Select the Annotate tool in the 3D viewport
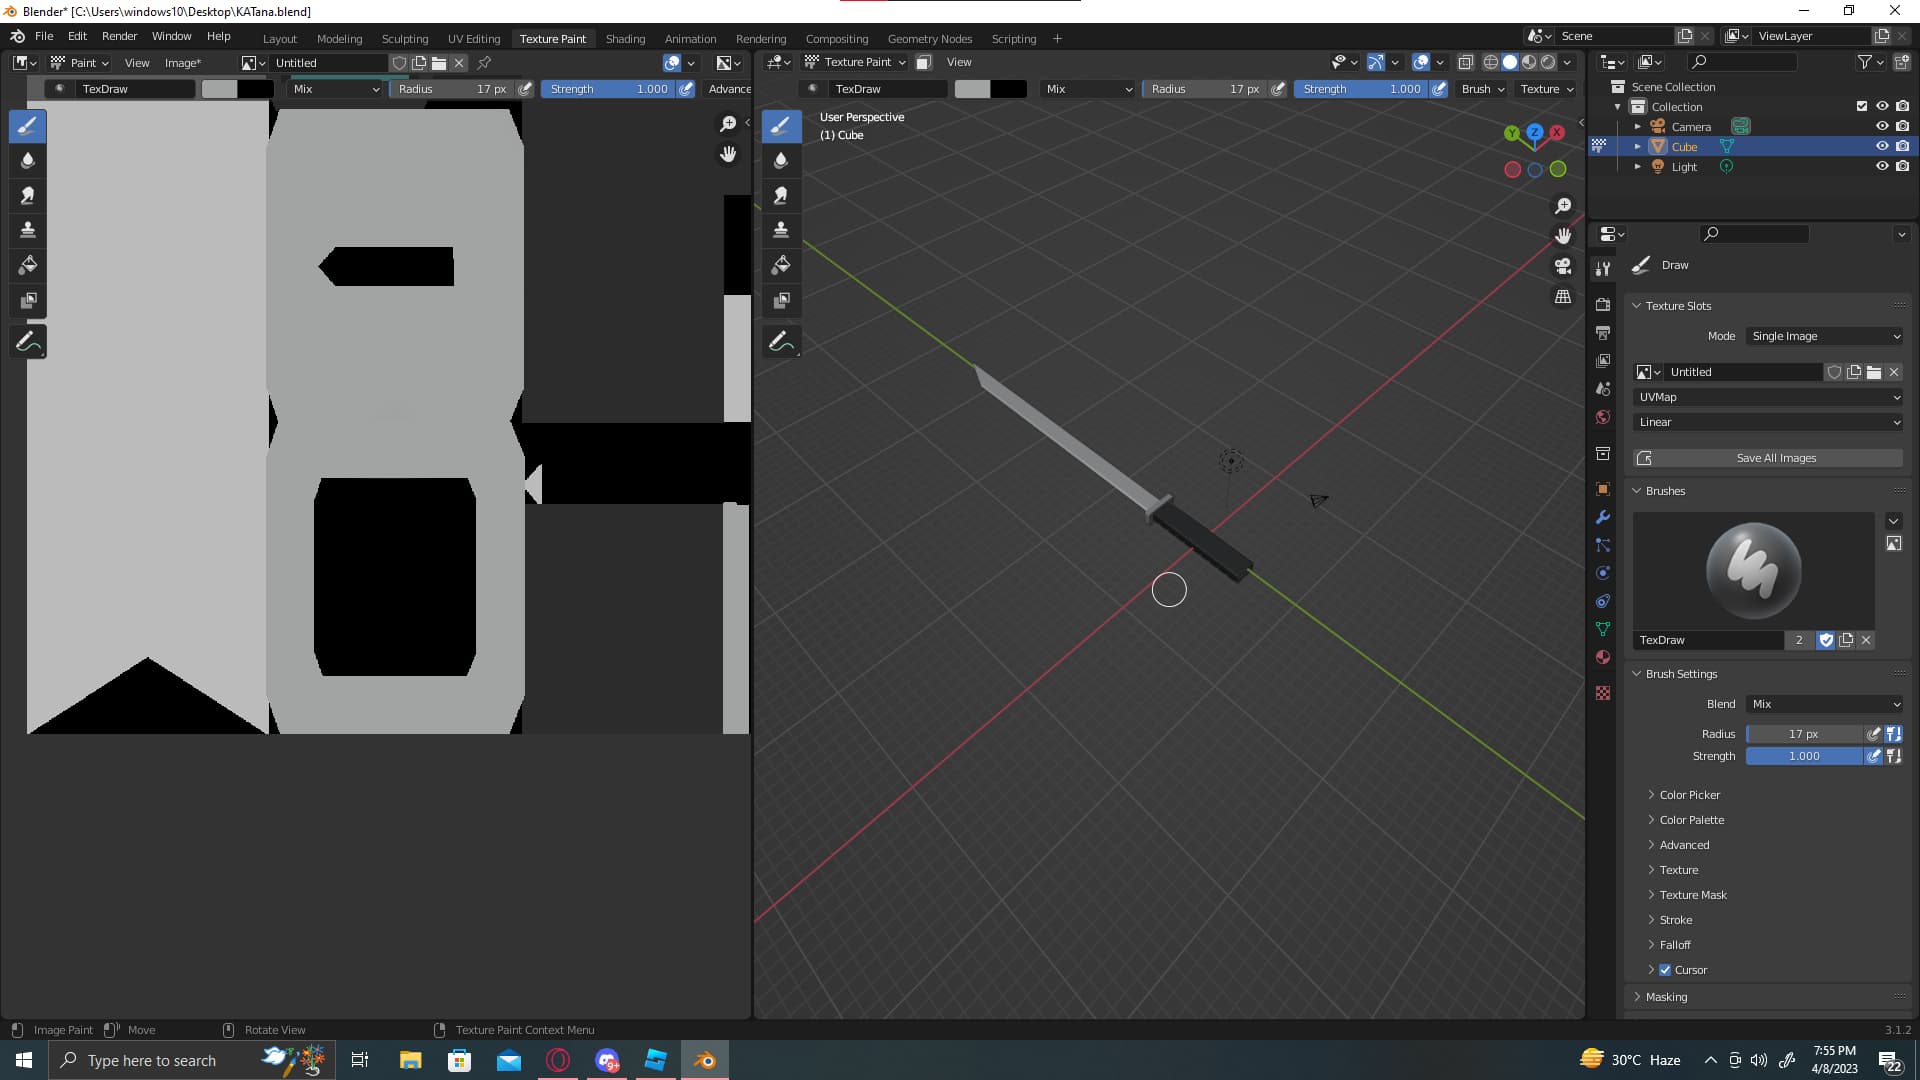 781,341
